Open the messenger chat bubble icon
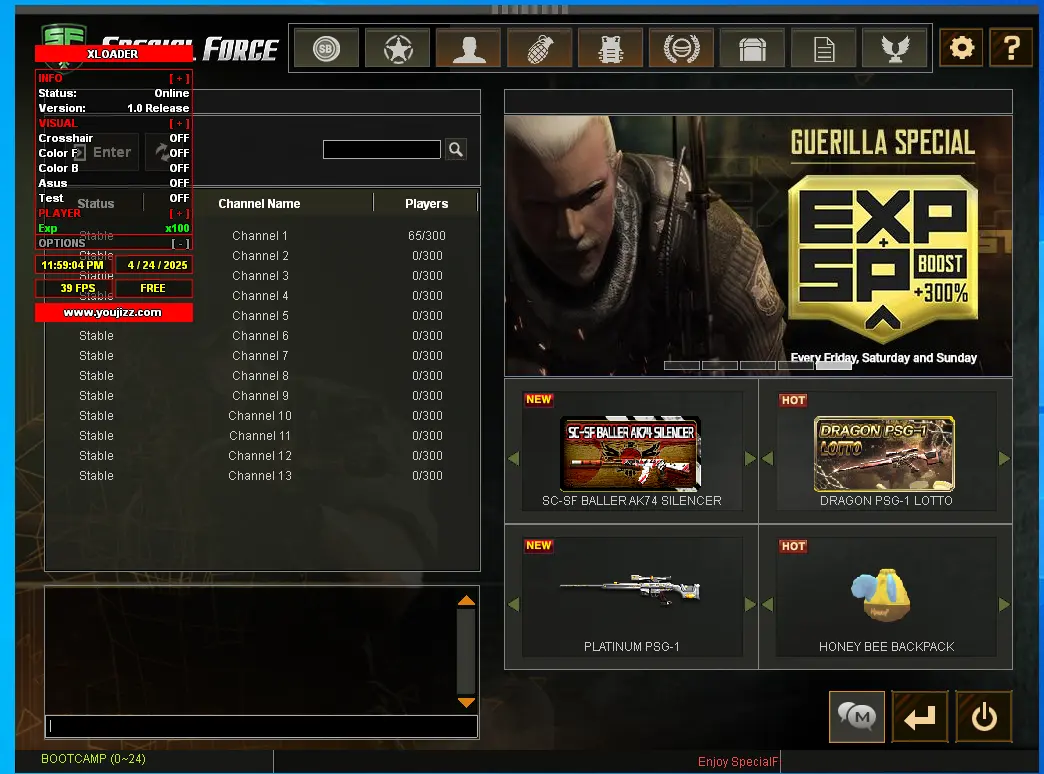Image resolution: width=1044 pixels, height=774 pixels. [857, 717]
